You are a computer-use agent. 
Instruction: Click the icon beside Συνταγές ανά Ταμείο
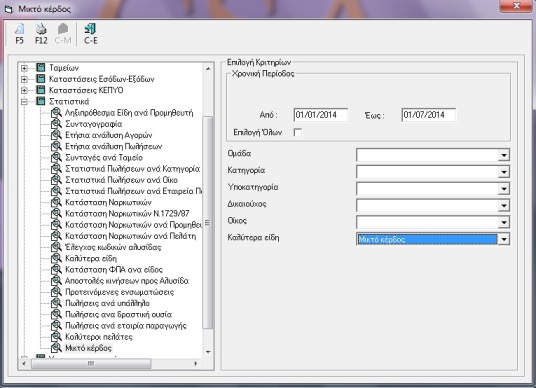(56, 158)
